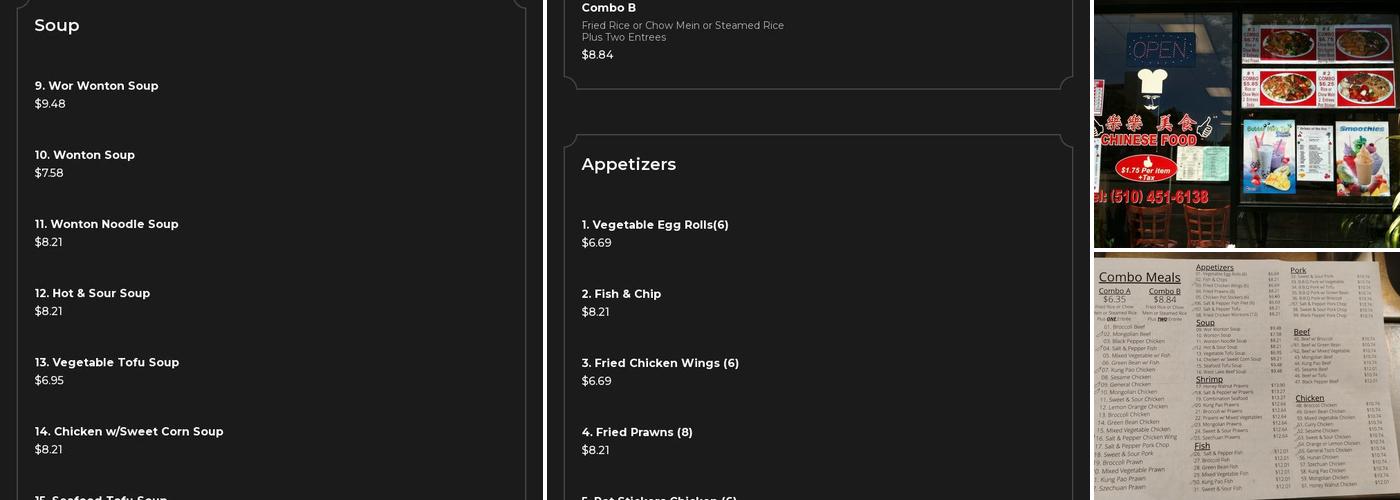
Task: Click the $7.58 Wonton Soup price
Action: (49, 173)
